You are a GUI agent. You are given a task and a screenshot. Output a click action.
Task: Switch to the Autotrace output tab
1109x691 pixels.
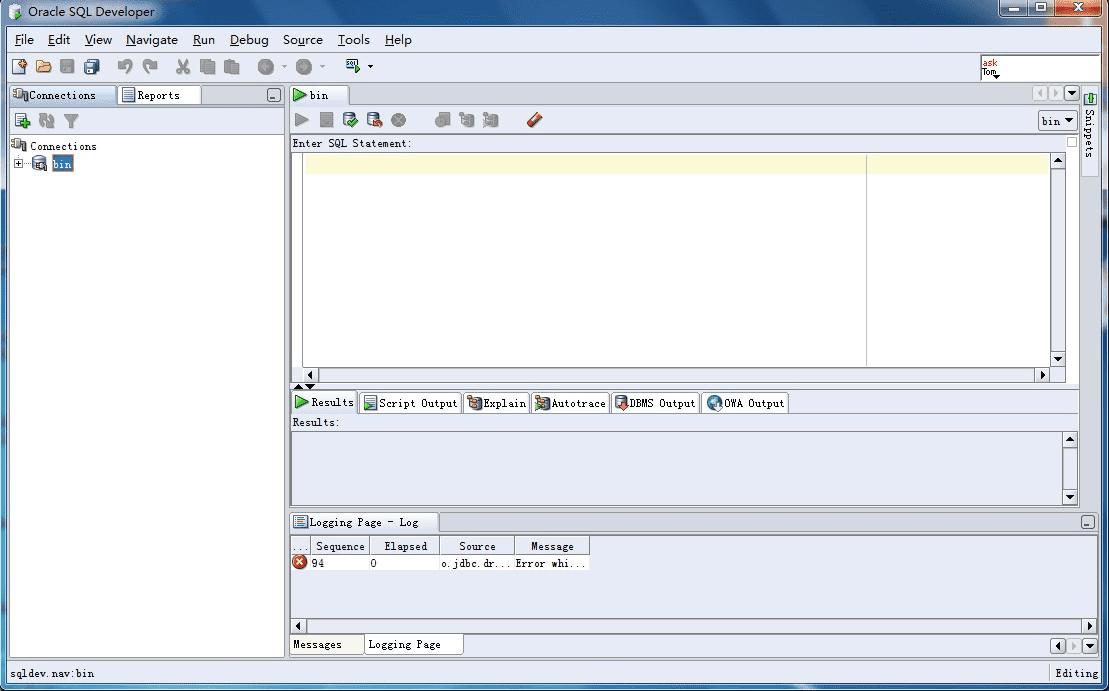571,403
